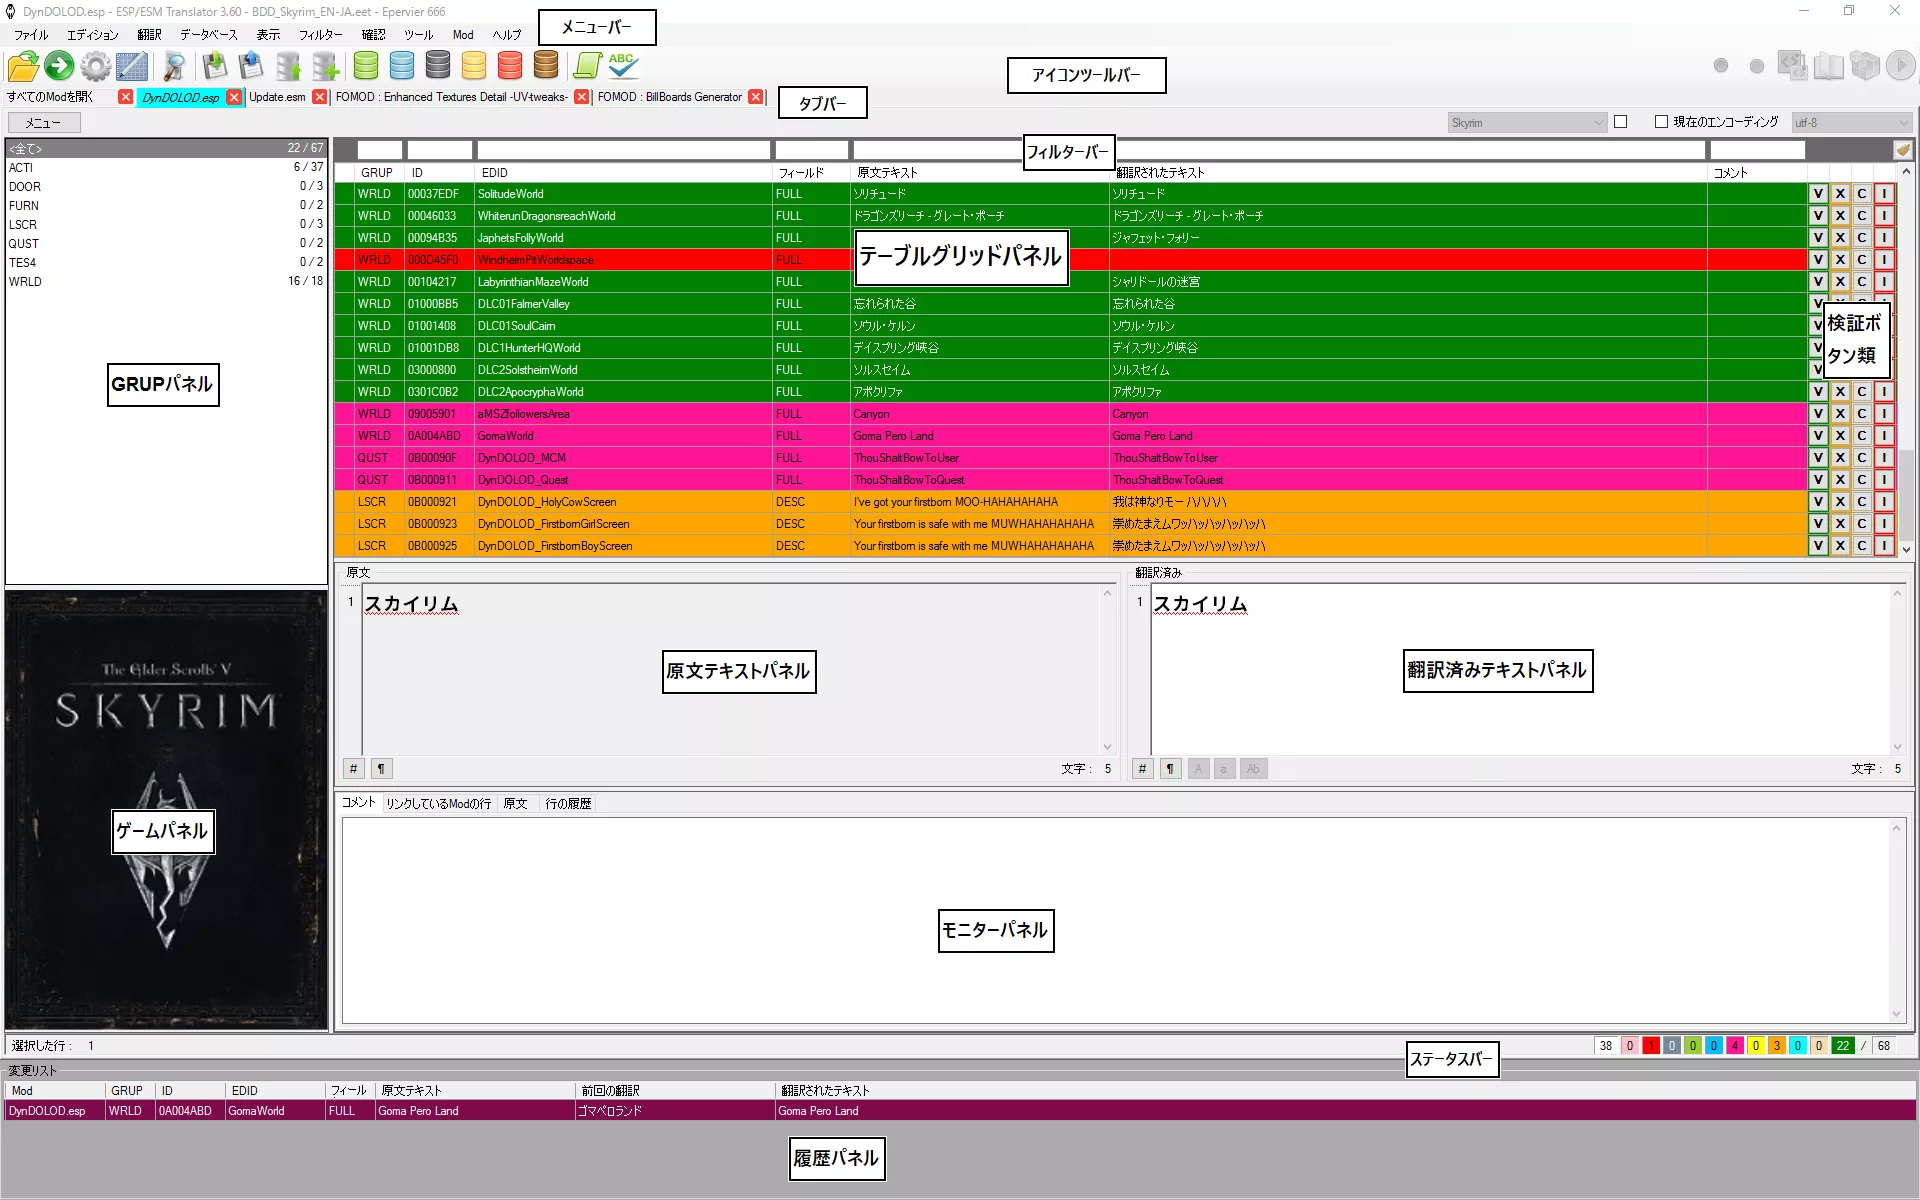This screenshot has height=1200, width=1920.
Task: Open the リンクしているModの行 tab
Action: 438,804
